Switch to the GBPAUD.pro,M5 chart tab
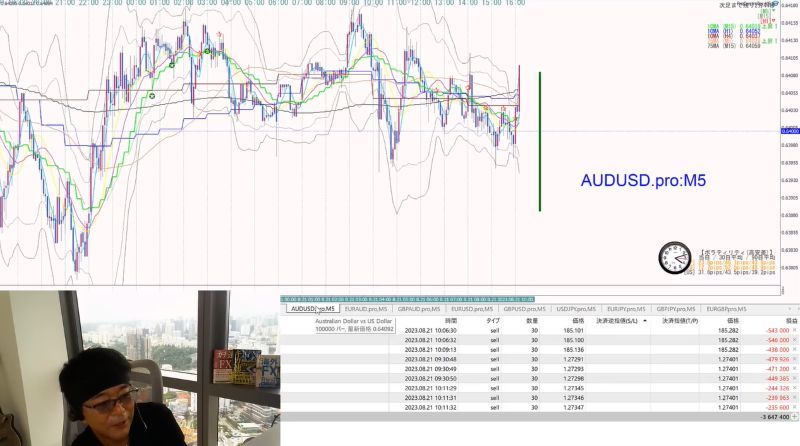The image size is (800, 446). point(419,309)
